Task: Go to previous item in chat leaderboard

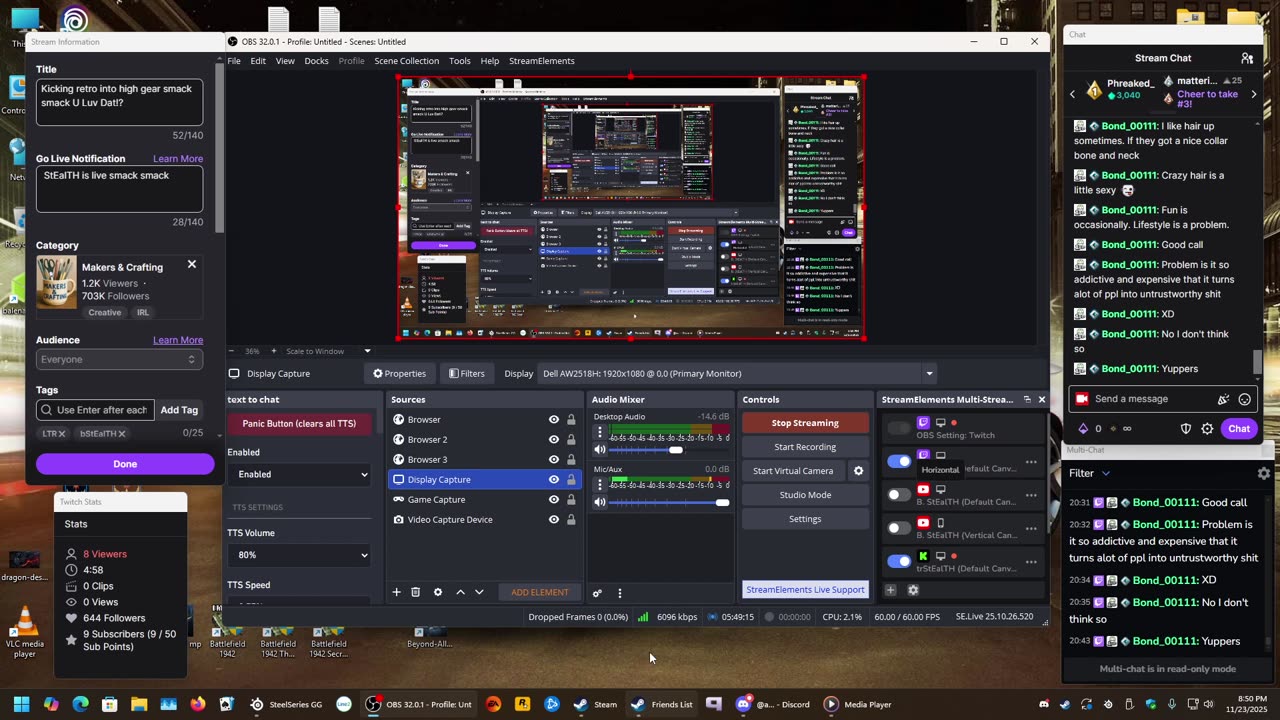Action: pos(1073,94)
